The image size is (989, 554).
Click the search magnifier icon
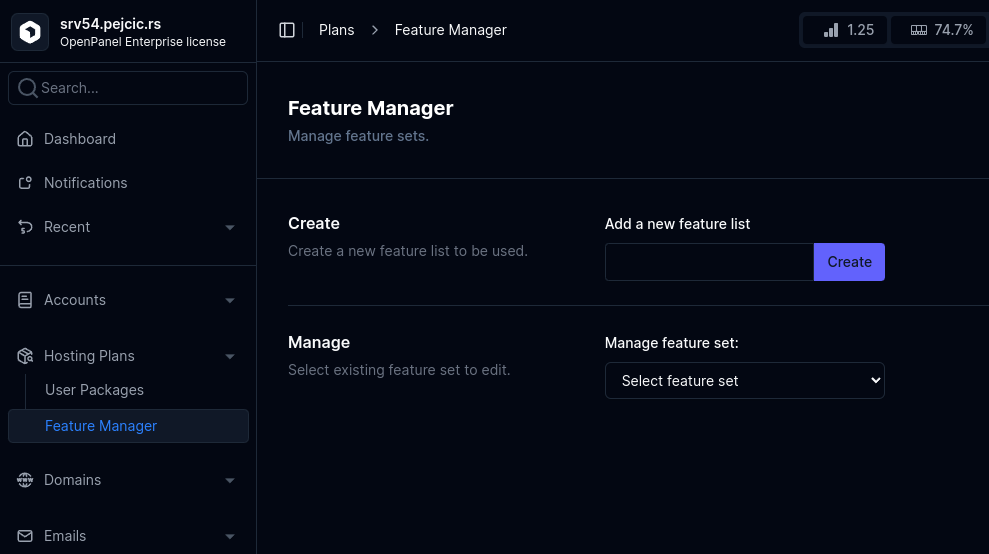pyautogui.click(x=27, y=88)
